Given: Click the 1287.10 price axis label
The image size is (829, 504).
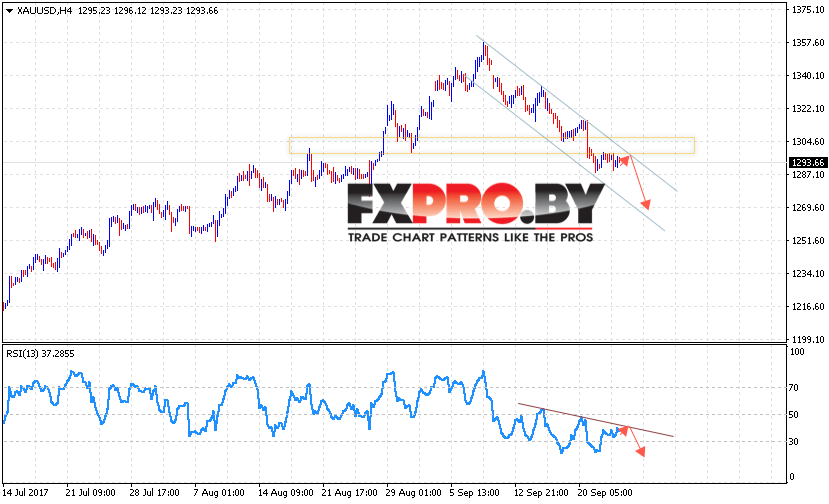Looking at the screenshot, I should (808, 175).
